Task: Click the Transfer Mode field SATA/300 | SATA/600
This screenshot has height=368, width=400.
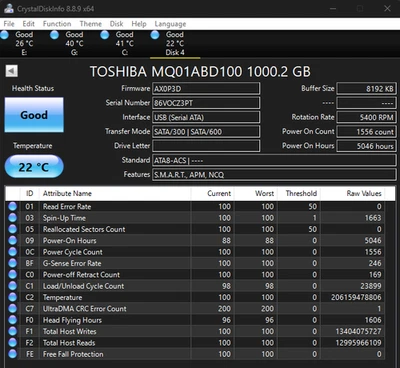Action: pos(206,132)
